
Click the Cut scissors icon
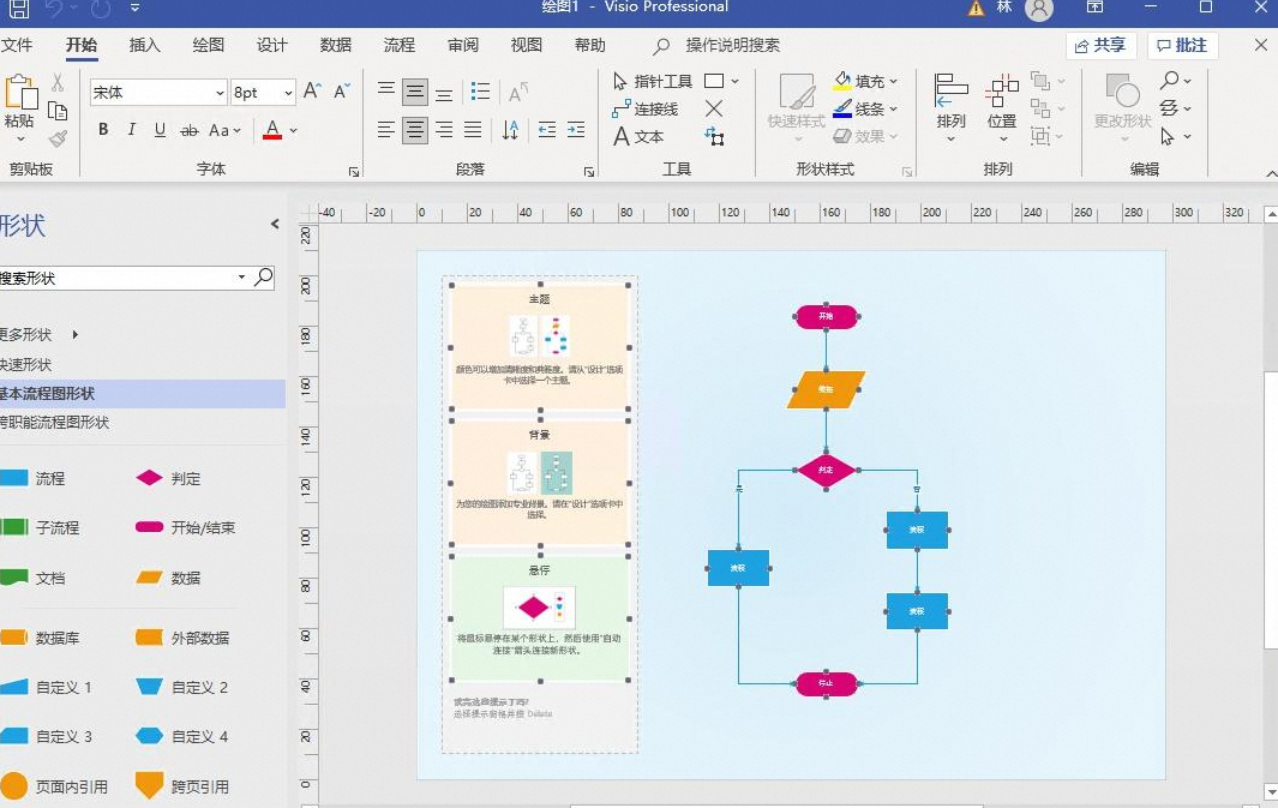[x=58, y=83]
